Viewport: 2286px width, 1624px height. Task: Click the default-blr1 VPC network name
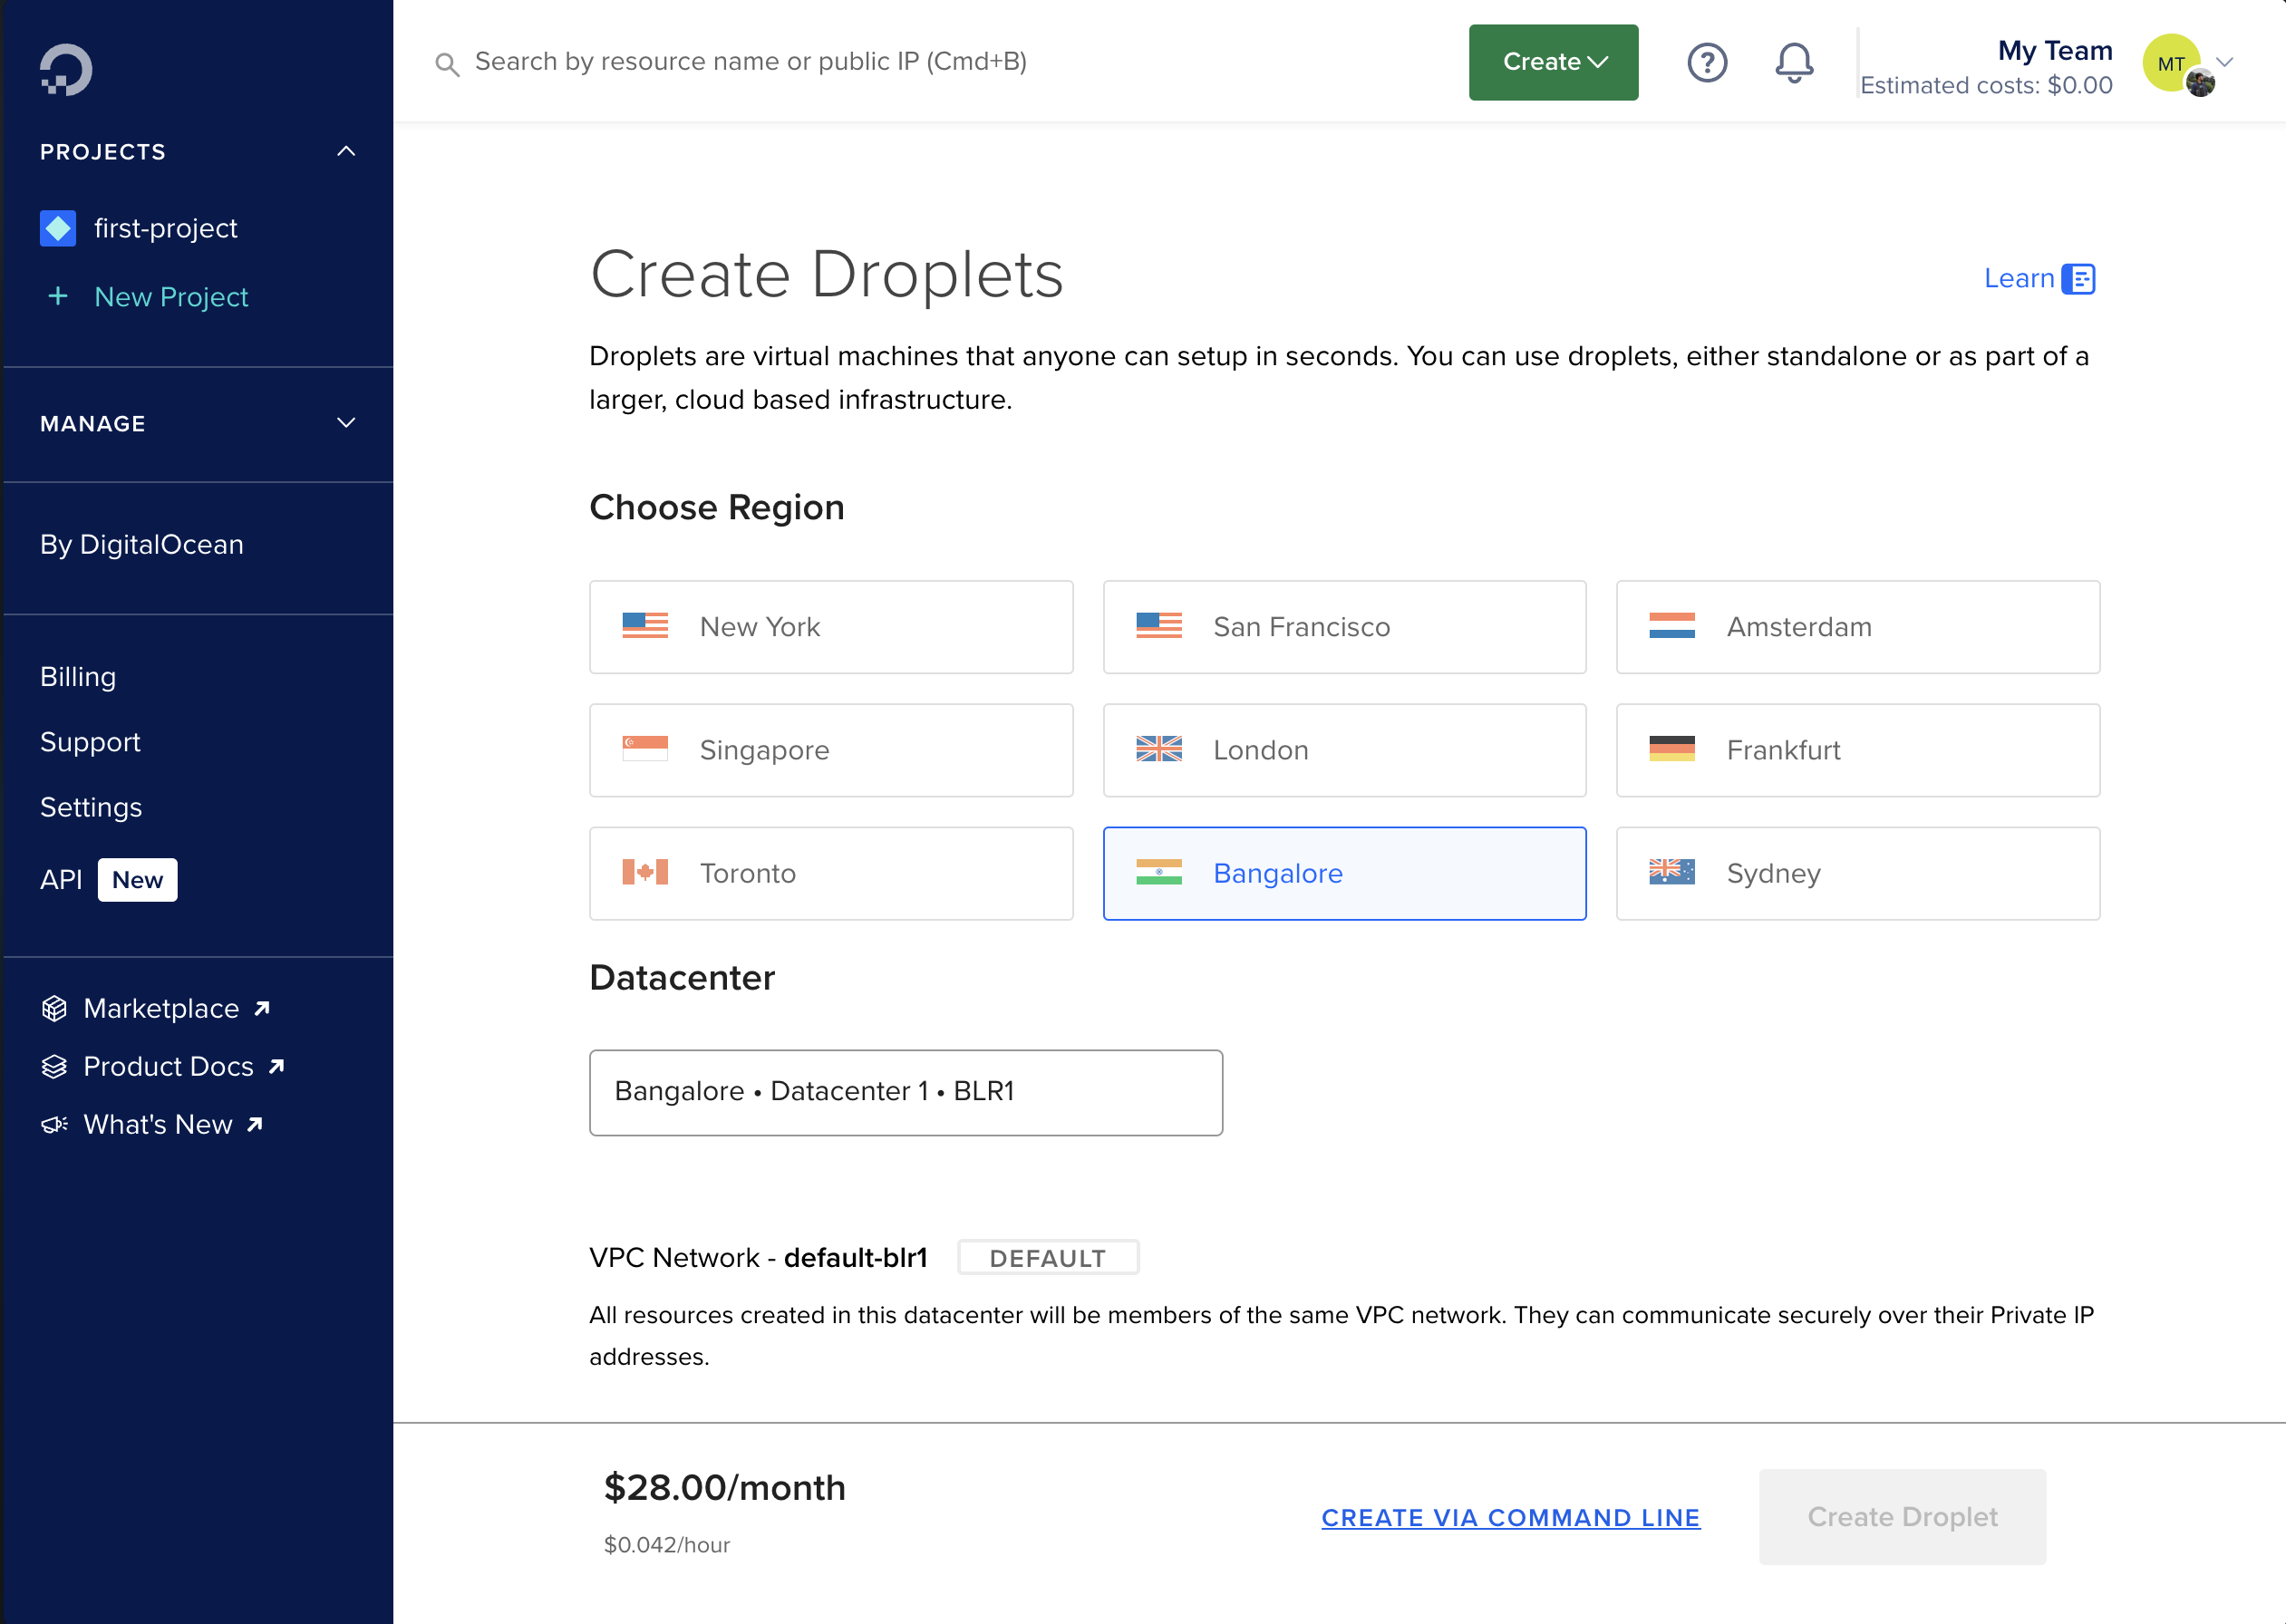click(856, 1257)
